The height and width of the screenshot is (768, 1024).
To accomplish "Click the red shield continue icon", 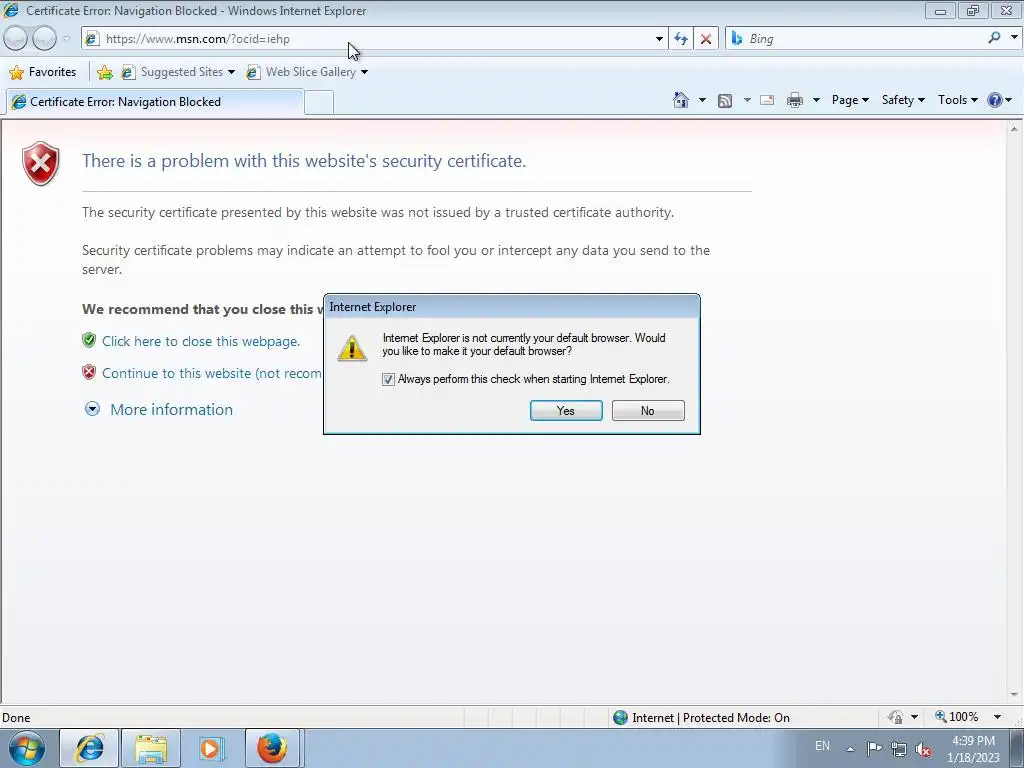I will (89, 372).
